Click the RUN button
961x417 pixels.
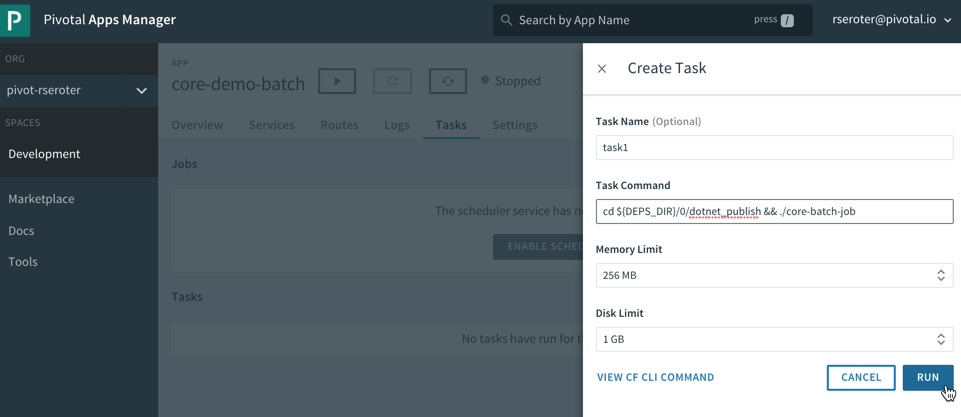[x=927, y=377]
